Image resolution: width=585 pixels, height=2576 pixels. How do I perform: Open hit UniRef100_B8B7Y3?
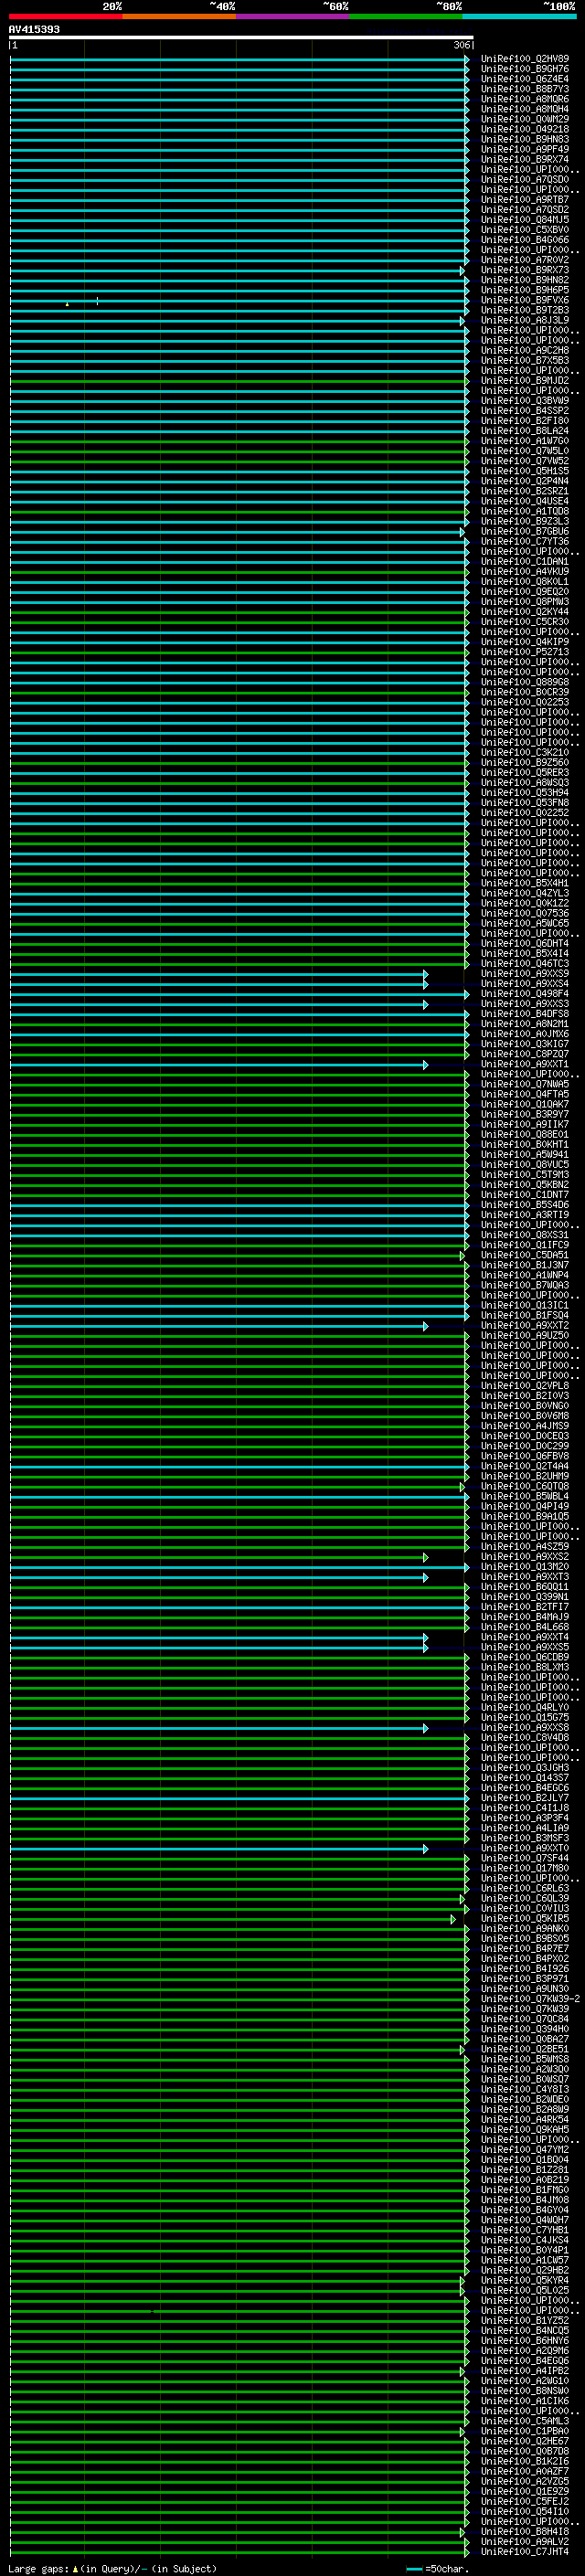525,89
